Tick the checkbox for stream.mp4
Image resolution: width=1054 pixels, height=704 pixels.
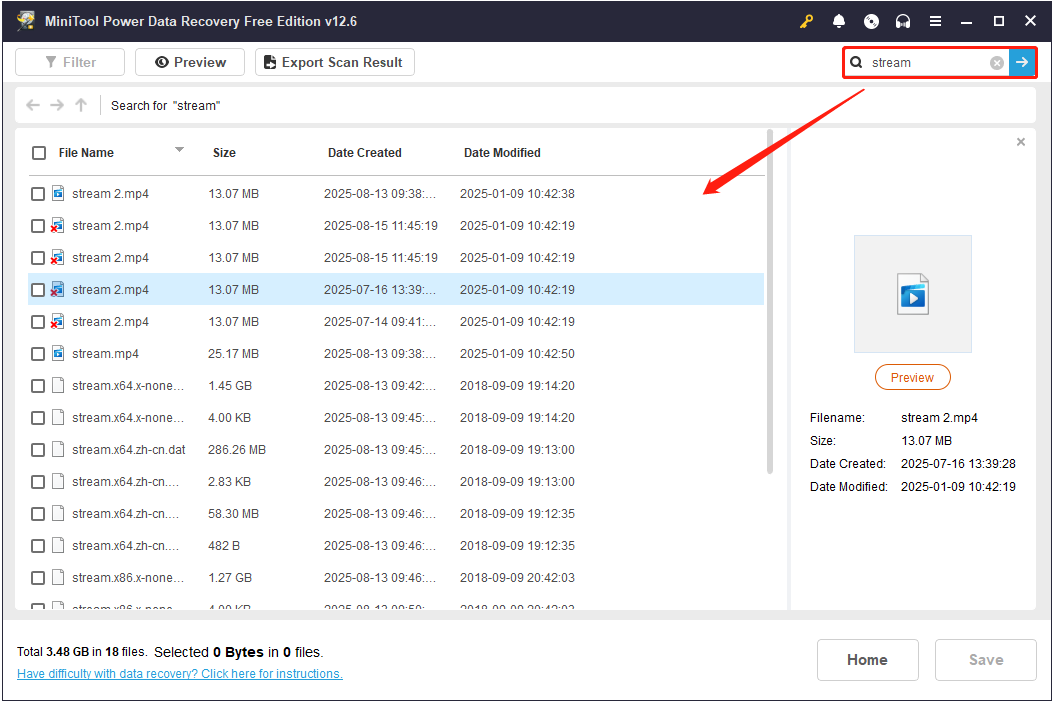(38, 354)
